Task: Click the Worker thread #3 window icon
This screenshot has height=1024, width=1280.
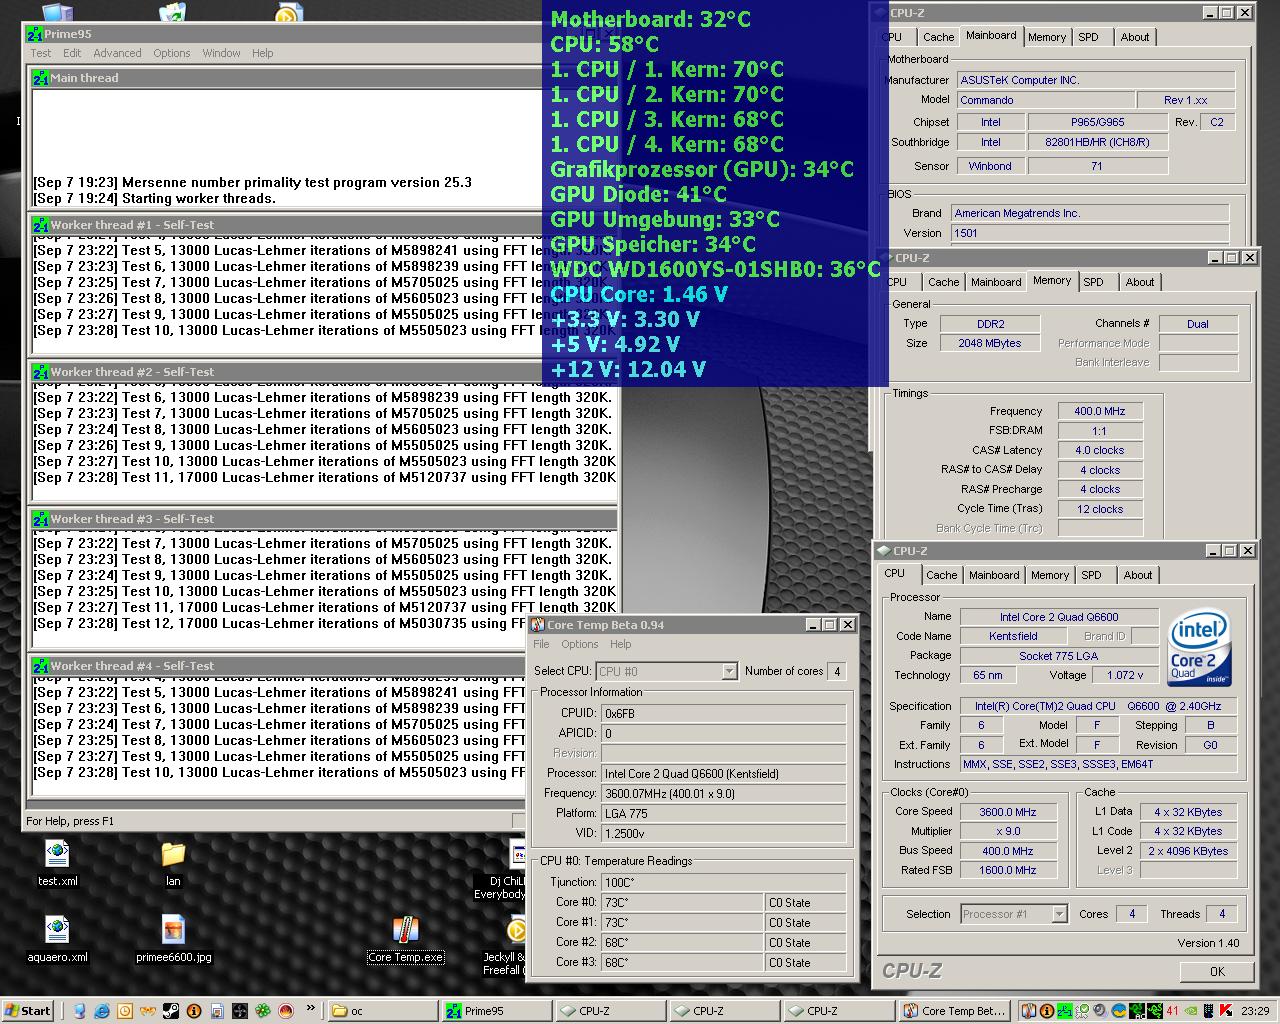Action: point(40,519)
